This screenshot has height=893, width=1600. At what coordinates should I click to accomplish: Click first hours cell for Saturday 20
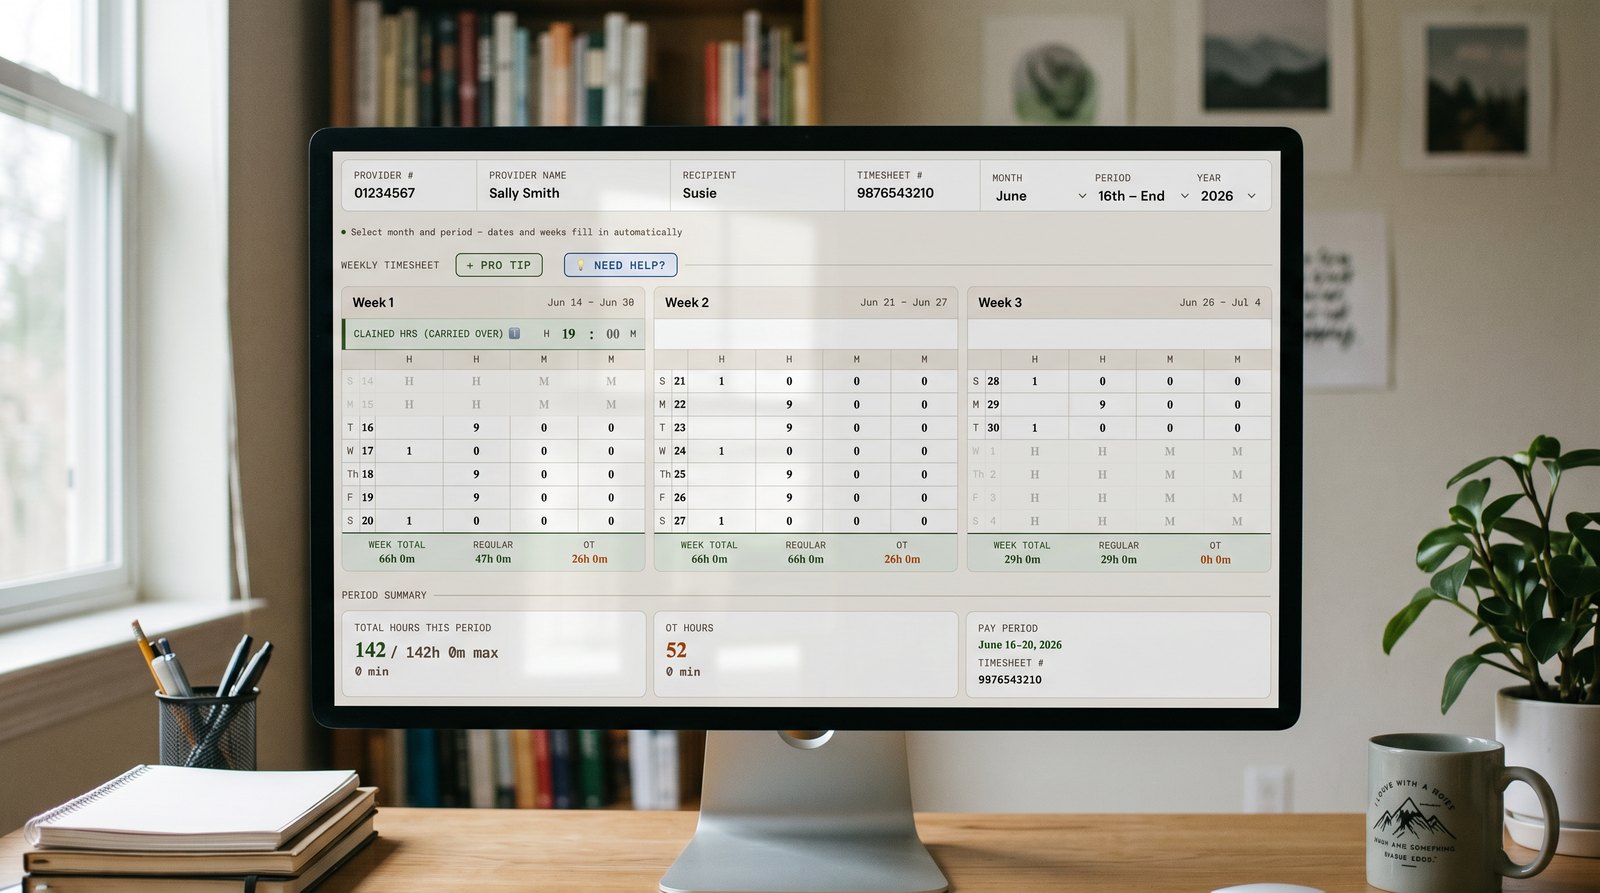pyautogui.click(x=409, y=521)
